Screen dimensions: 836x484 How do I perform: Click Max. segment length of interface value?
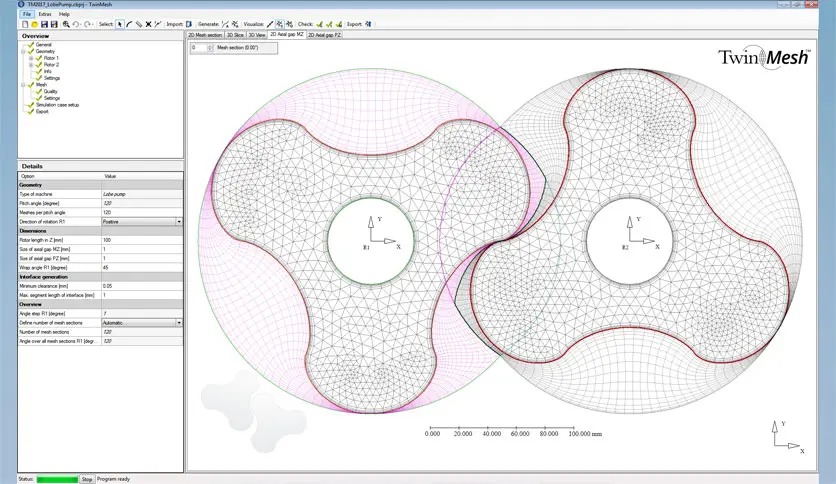coord(142,295)
